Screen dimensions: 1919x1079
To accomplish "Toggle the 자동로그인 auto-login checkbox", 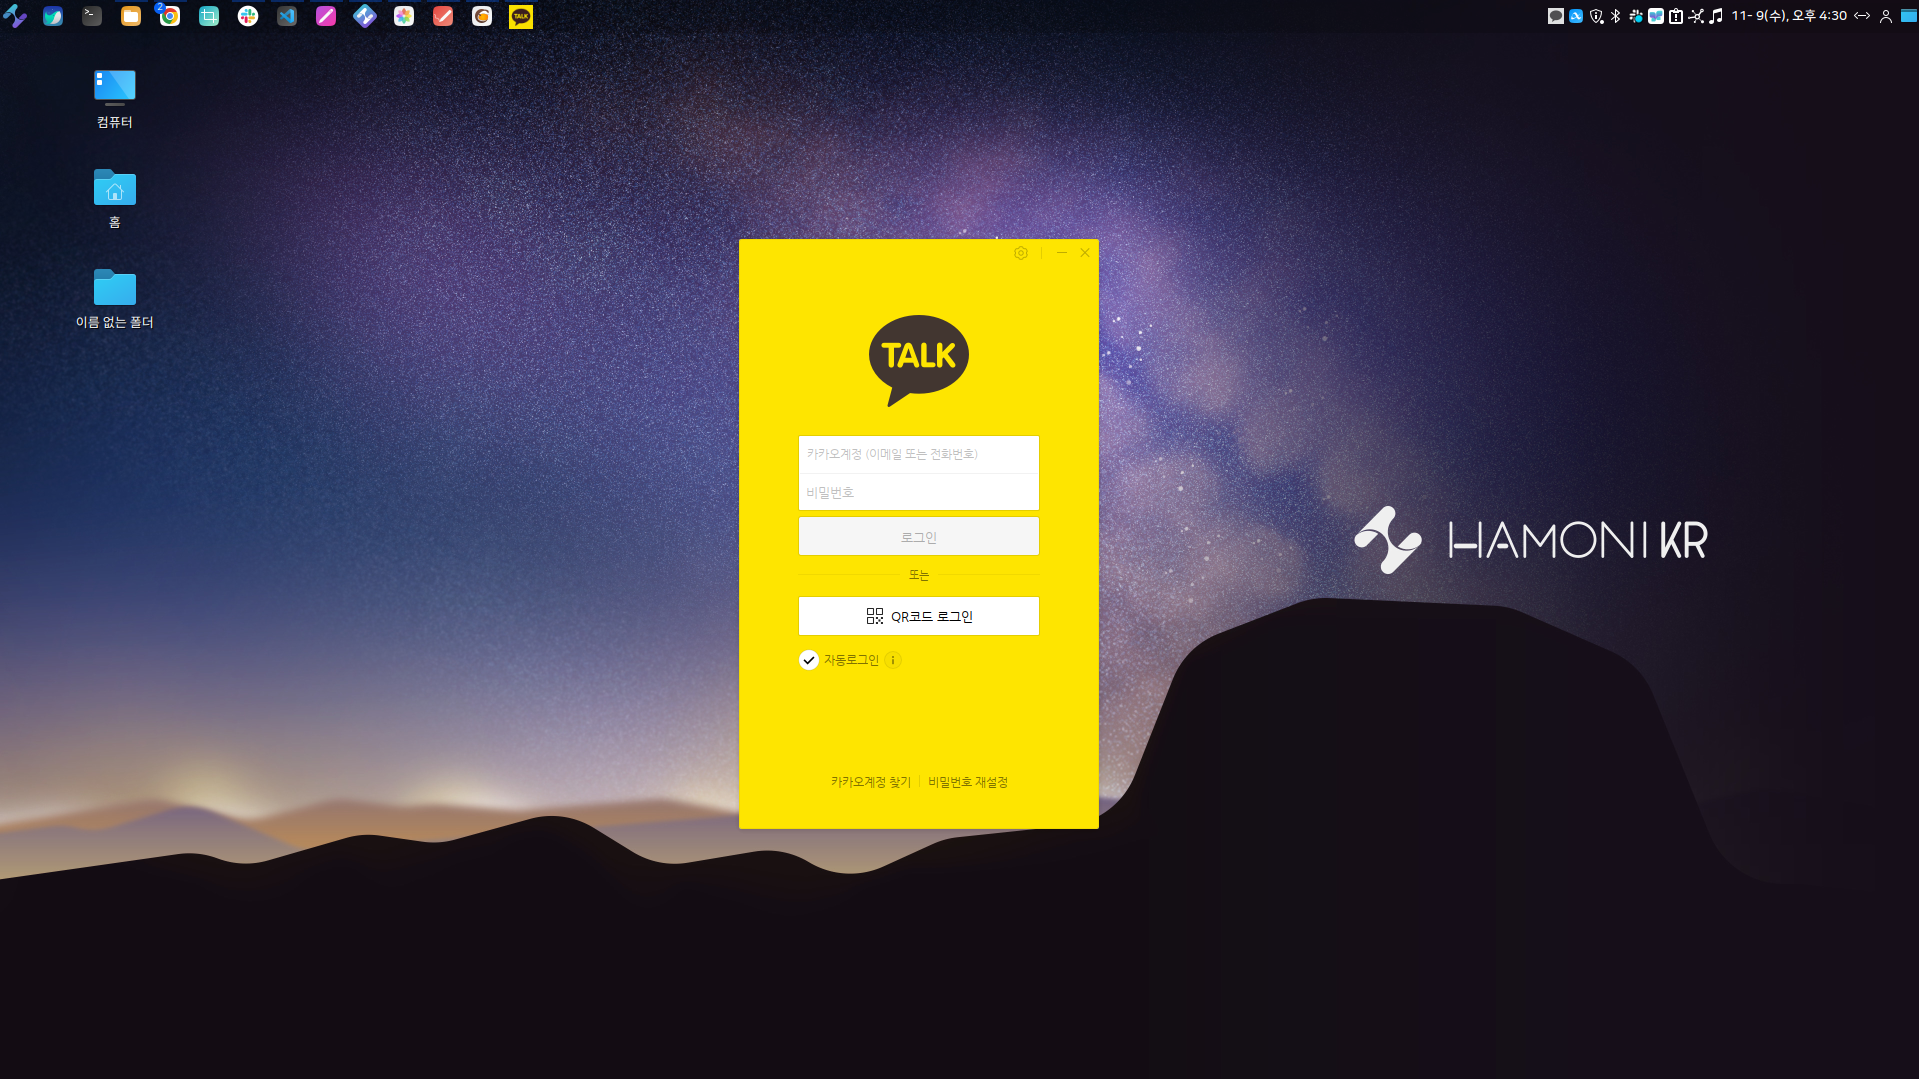I will pos(809,660).
